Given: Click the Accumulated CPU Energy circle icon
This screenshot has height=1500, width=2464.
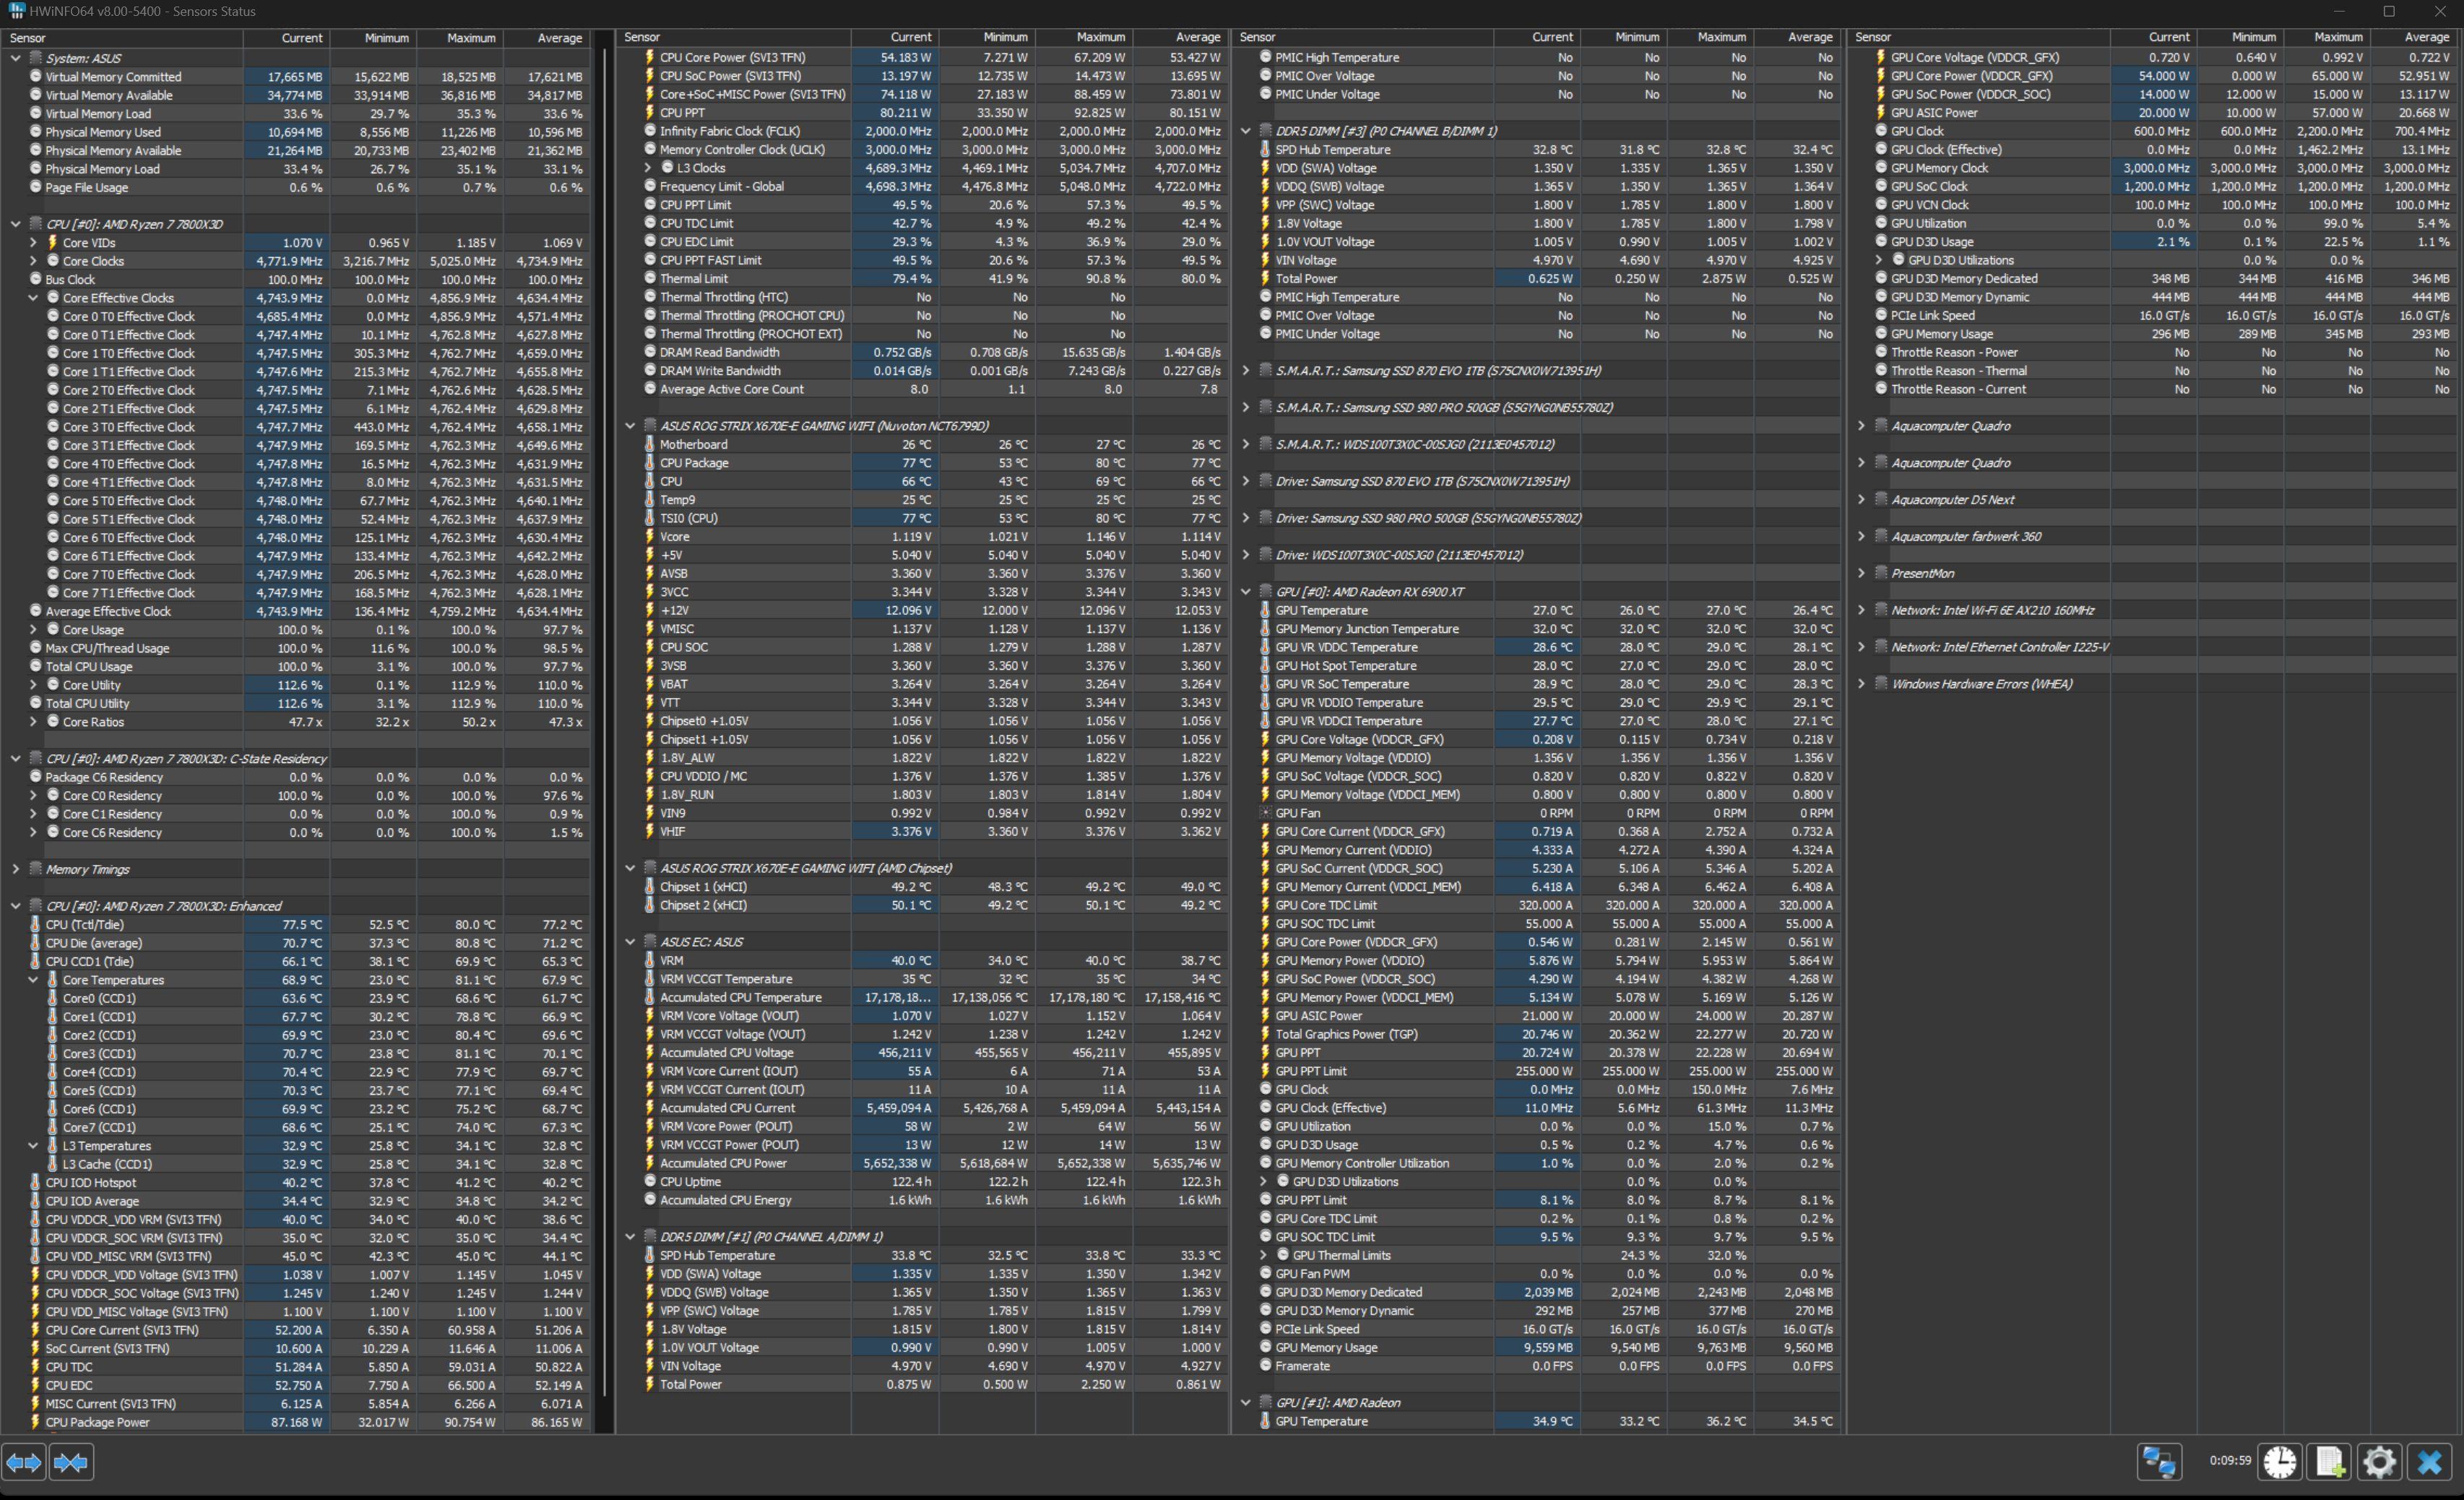Looking at the screenshot, I should (650, 1200).
